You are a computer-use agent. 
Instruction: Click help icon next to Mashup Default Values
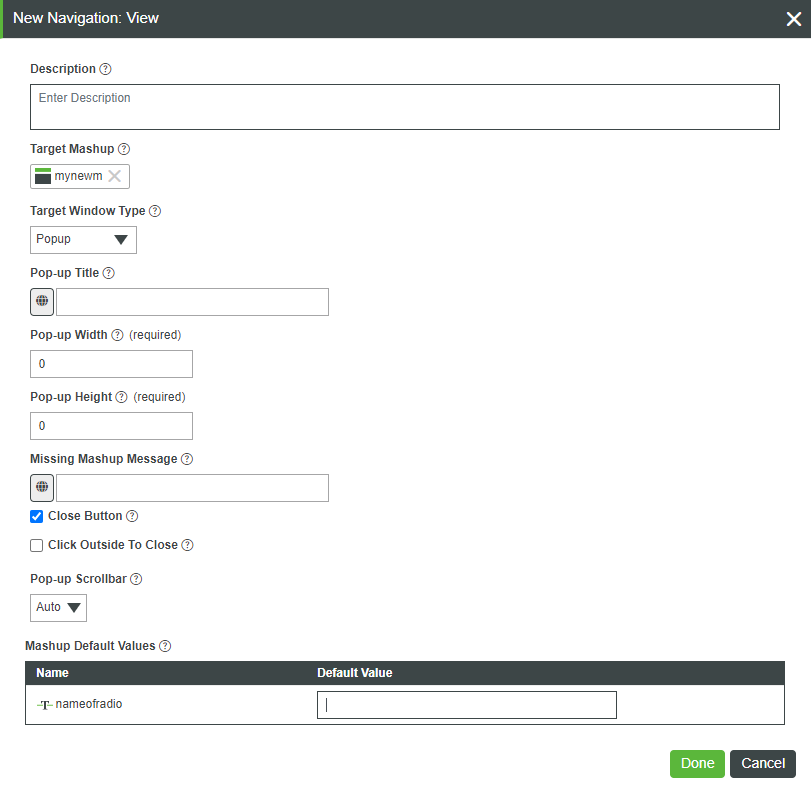165,646
